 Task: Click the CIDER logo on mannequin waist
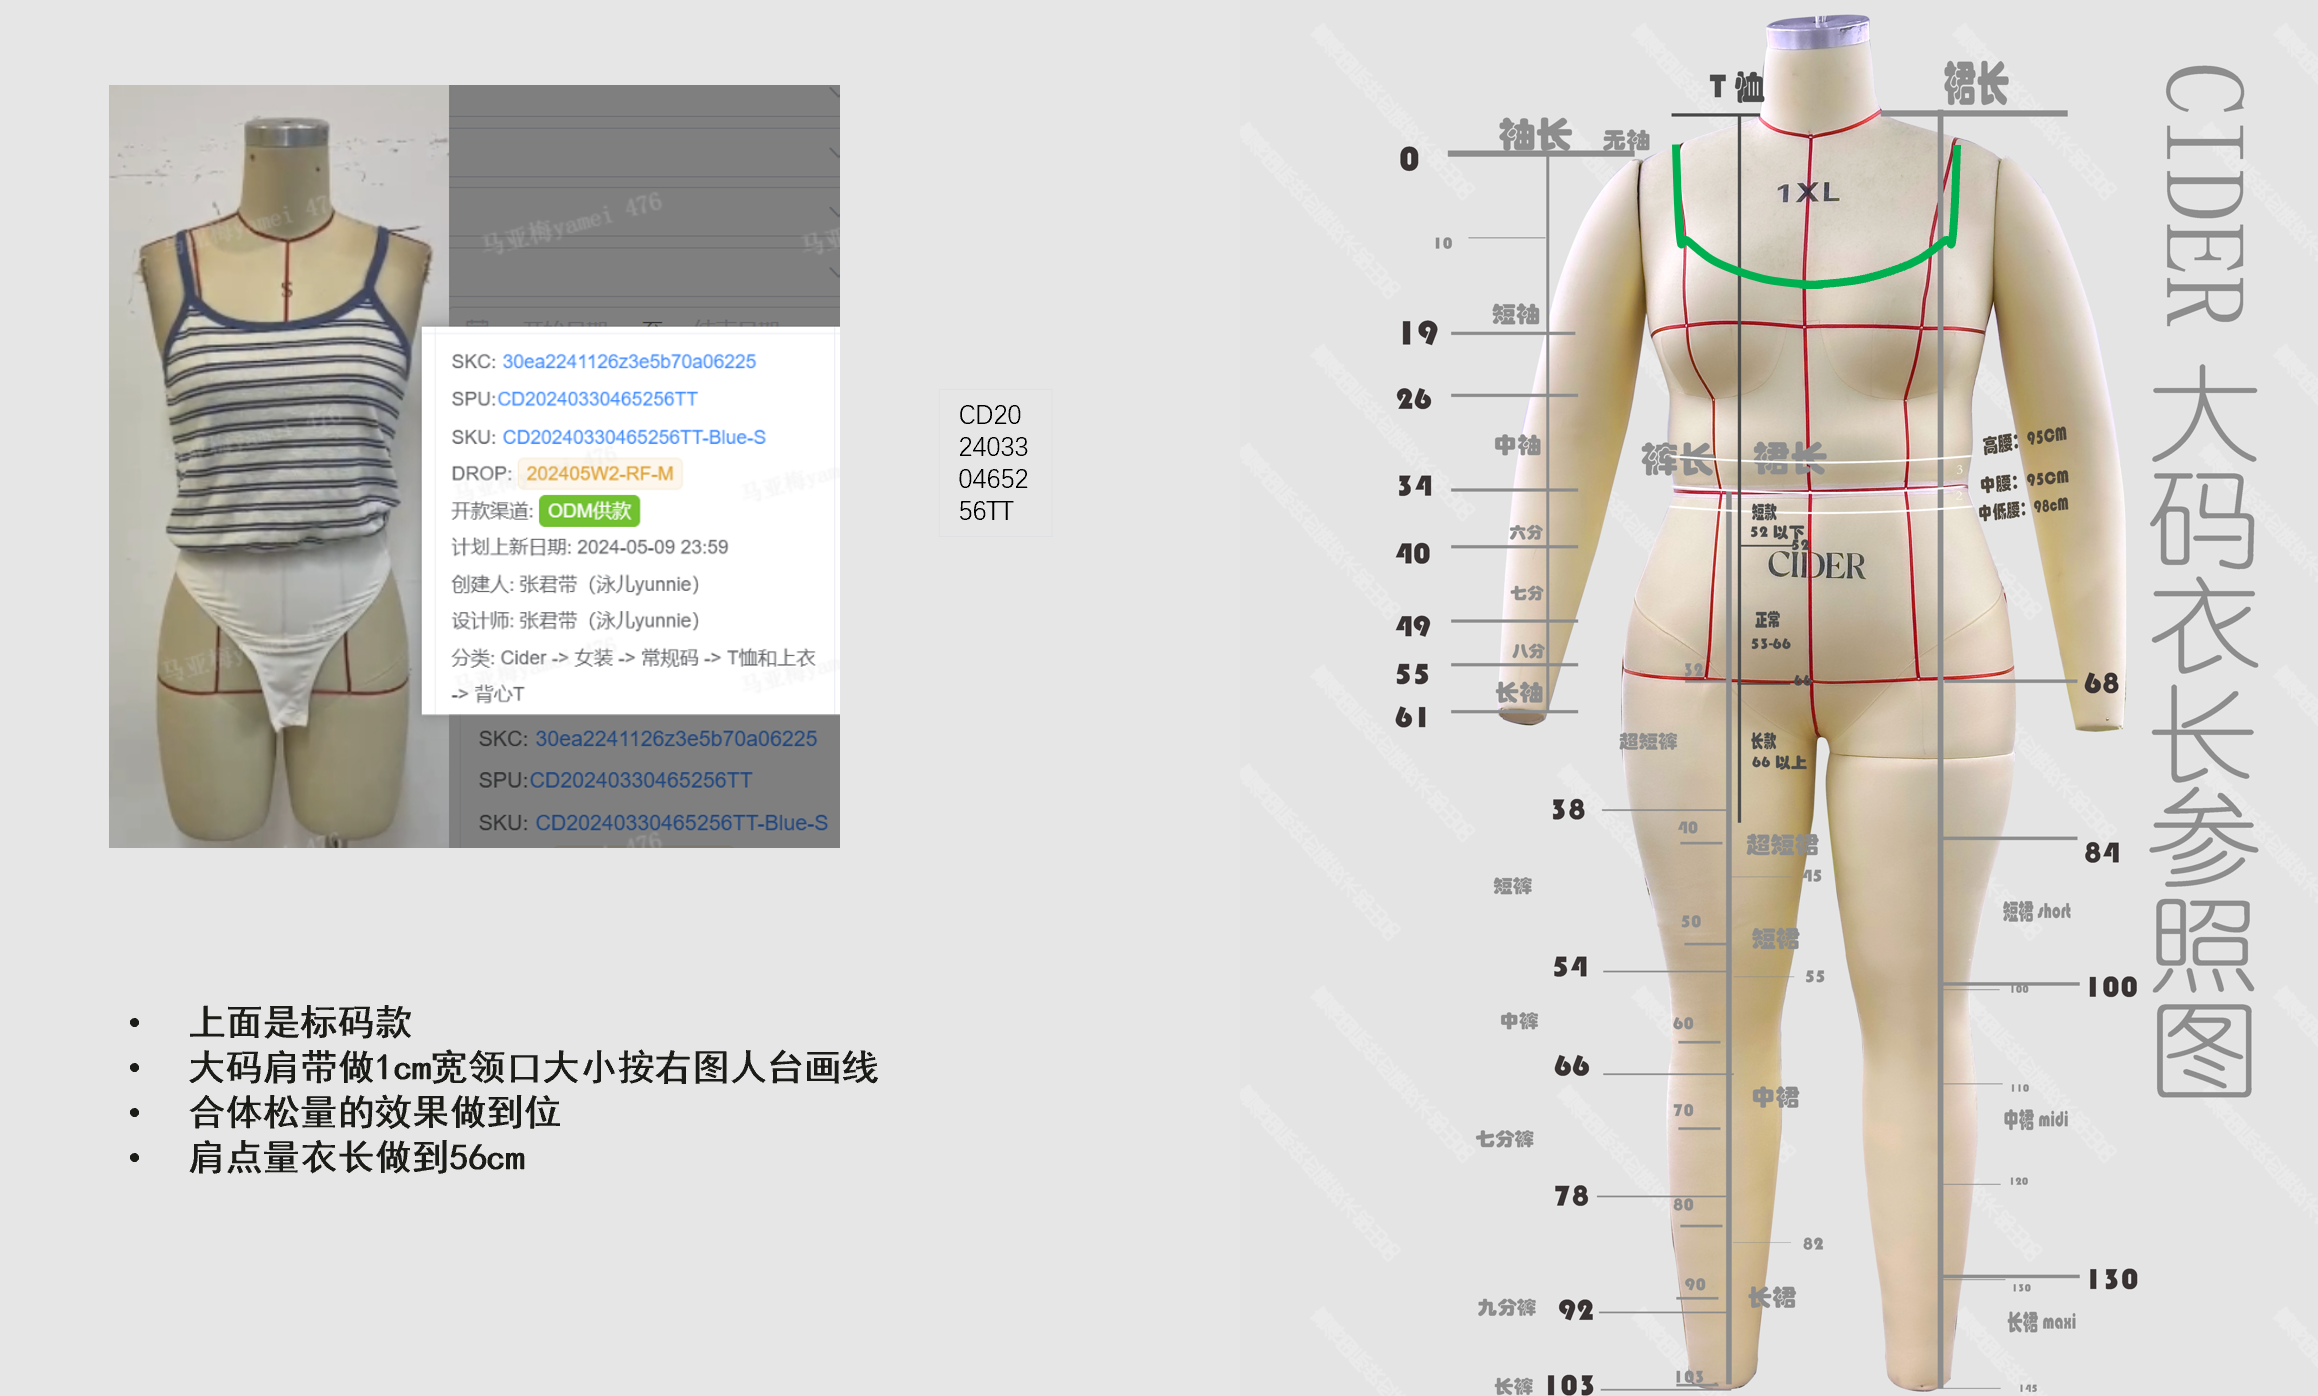1816,566
